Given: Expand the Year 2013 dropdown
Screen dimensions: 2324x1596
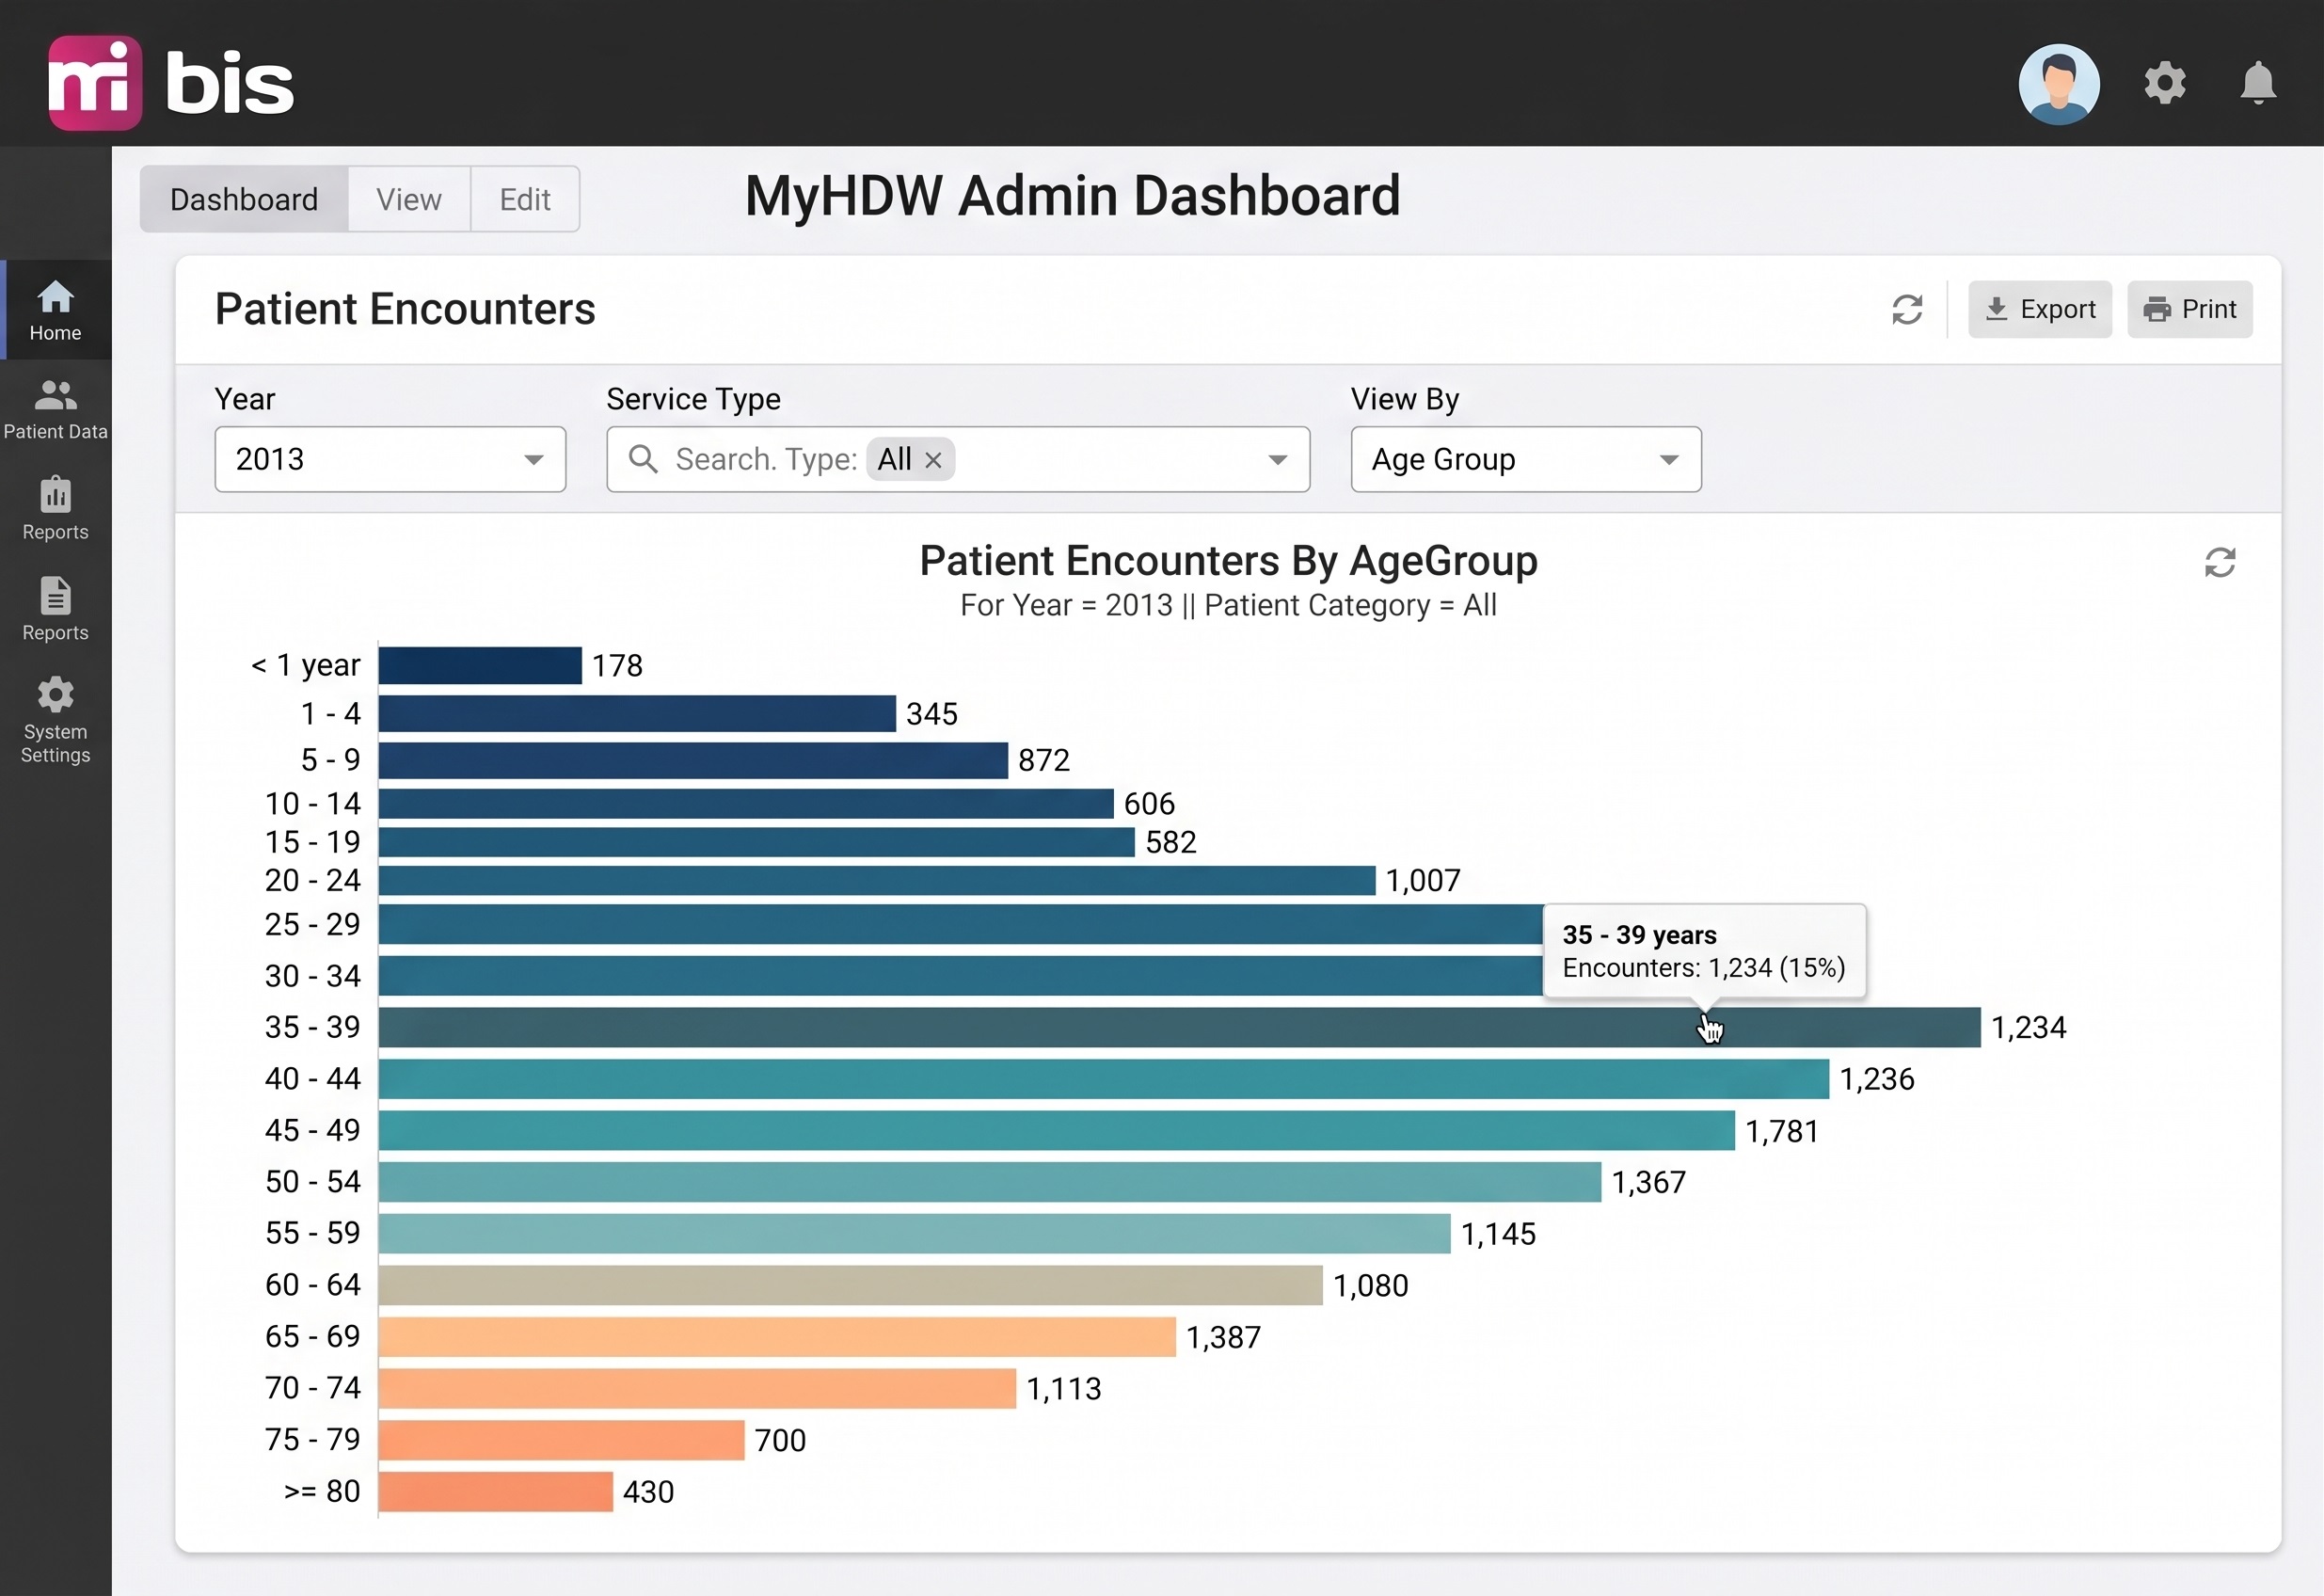Looking at the screenshot, I should pyautogui.click(x=390, y=460).
